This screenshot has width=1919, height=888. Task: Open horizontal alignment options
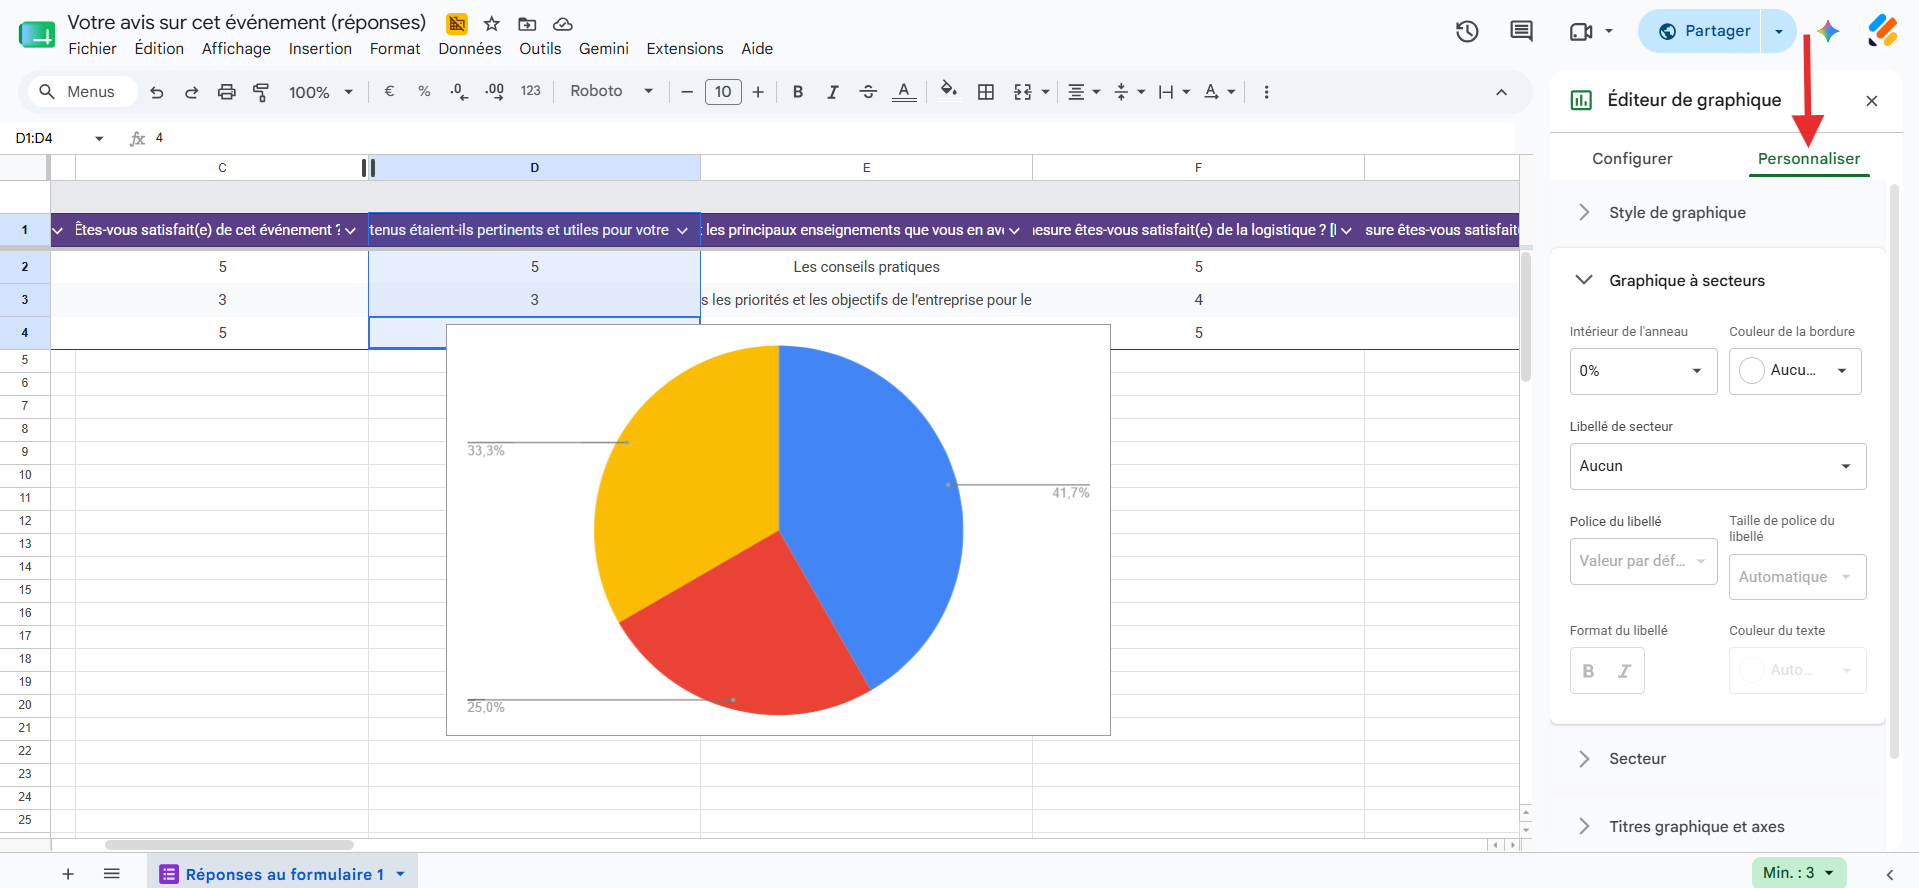1084,92
